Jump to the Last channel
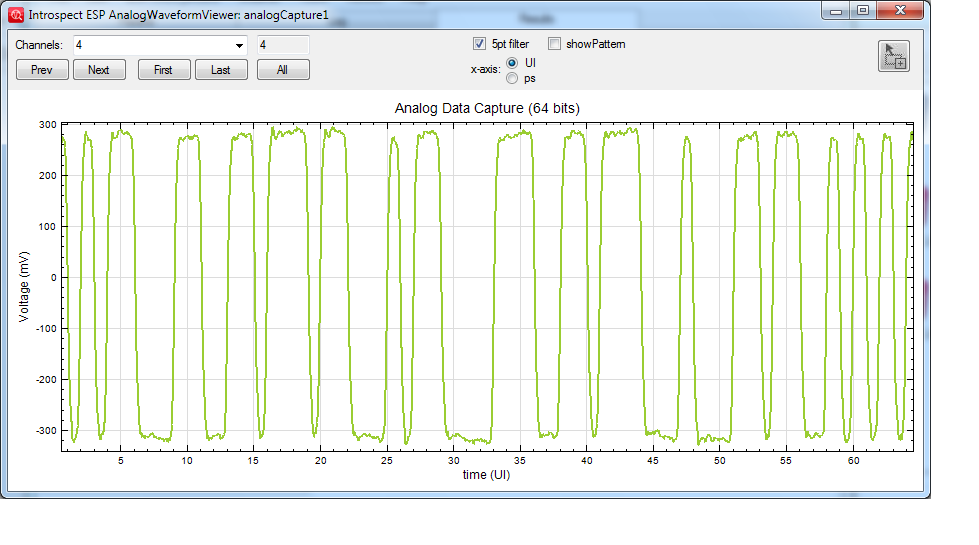Viewport: 979px width, 545px height. 221,70
